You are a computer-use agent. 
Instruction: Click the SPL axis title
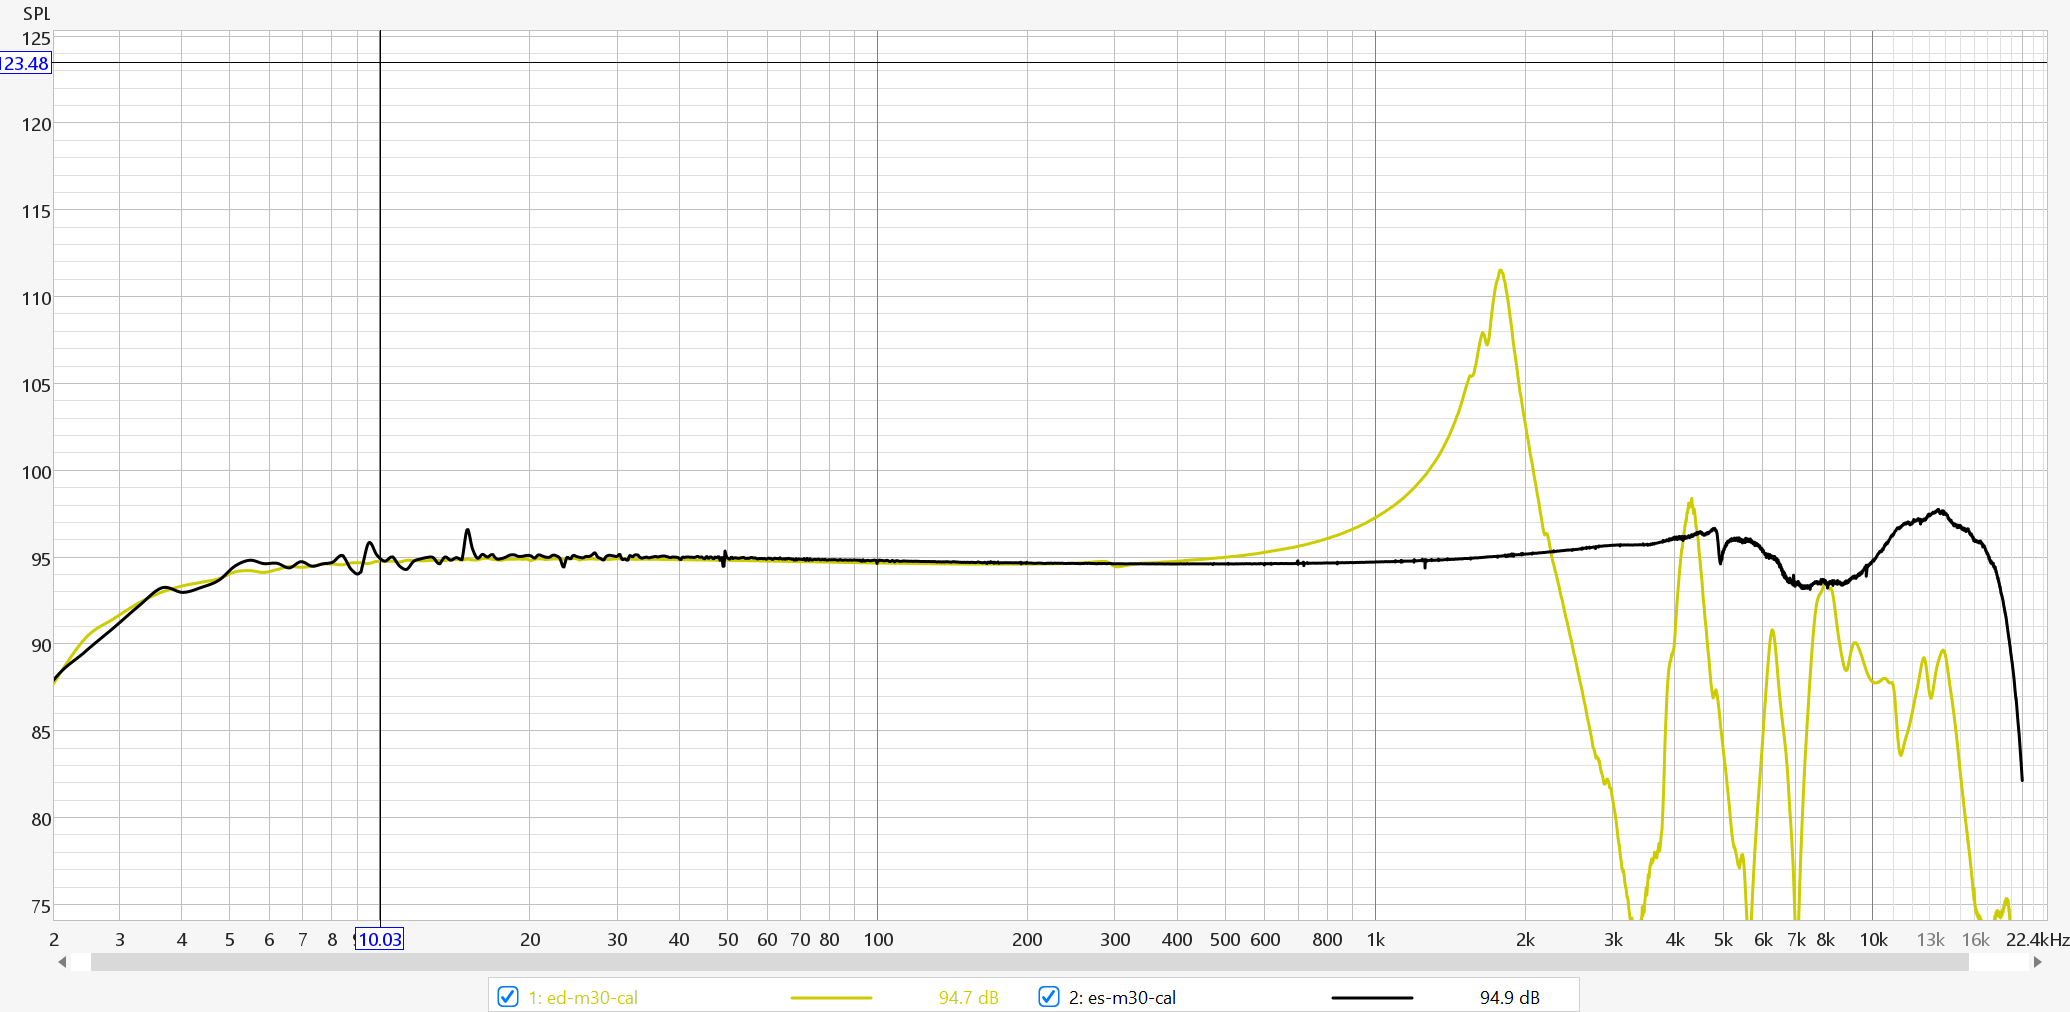tap(36, 14)
